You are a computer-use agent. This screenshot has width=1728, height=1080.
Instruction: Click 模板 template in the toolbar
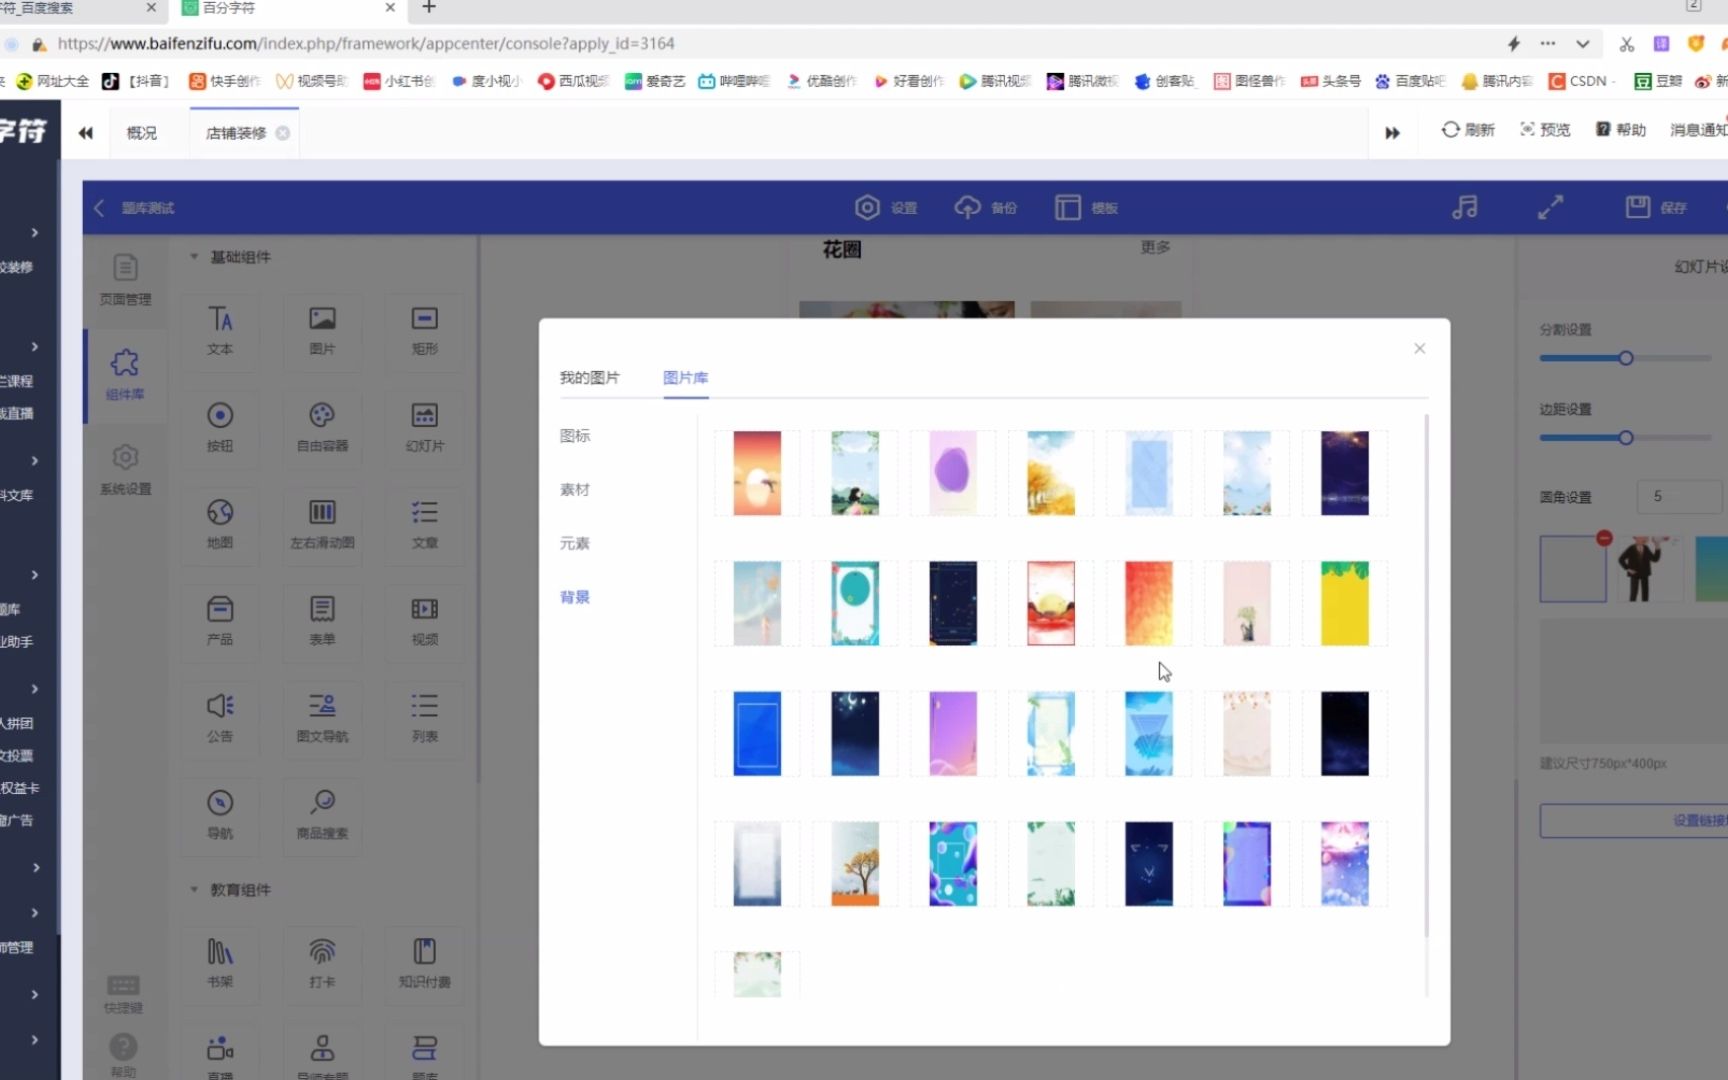pyautogui.click(x=1087, y=207)
